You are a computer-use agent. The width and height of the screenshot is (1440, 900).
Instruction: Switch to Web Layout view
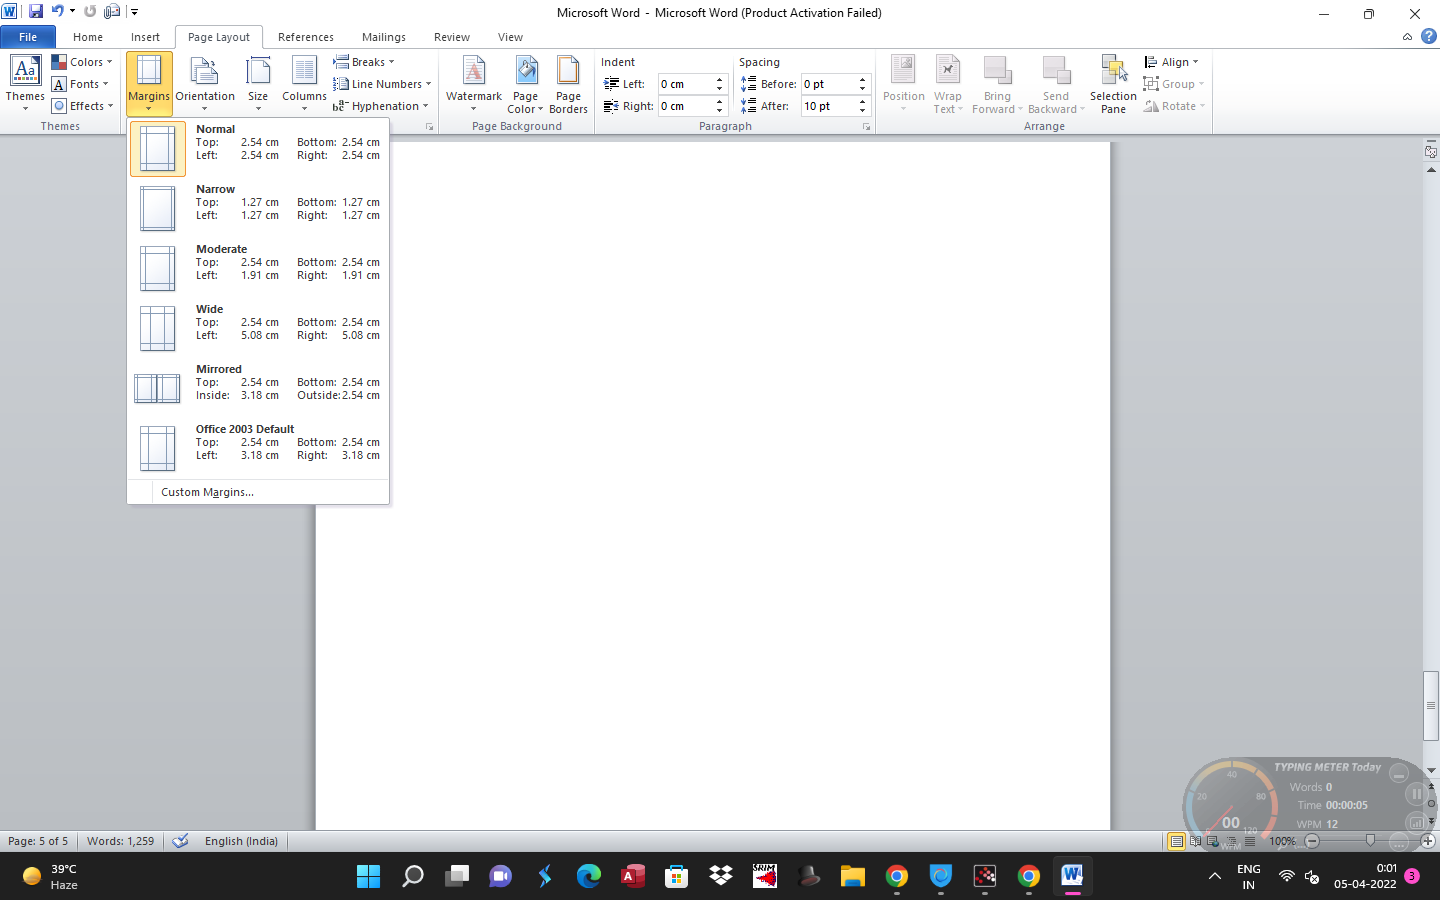click(x=1213, y=841)
